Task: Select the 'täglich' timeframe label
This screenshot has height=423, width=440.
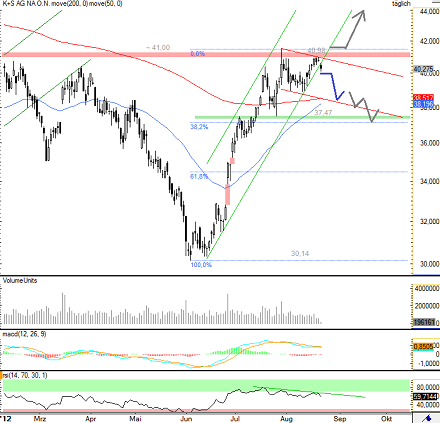Action: 401,4
